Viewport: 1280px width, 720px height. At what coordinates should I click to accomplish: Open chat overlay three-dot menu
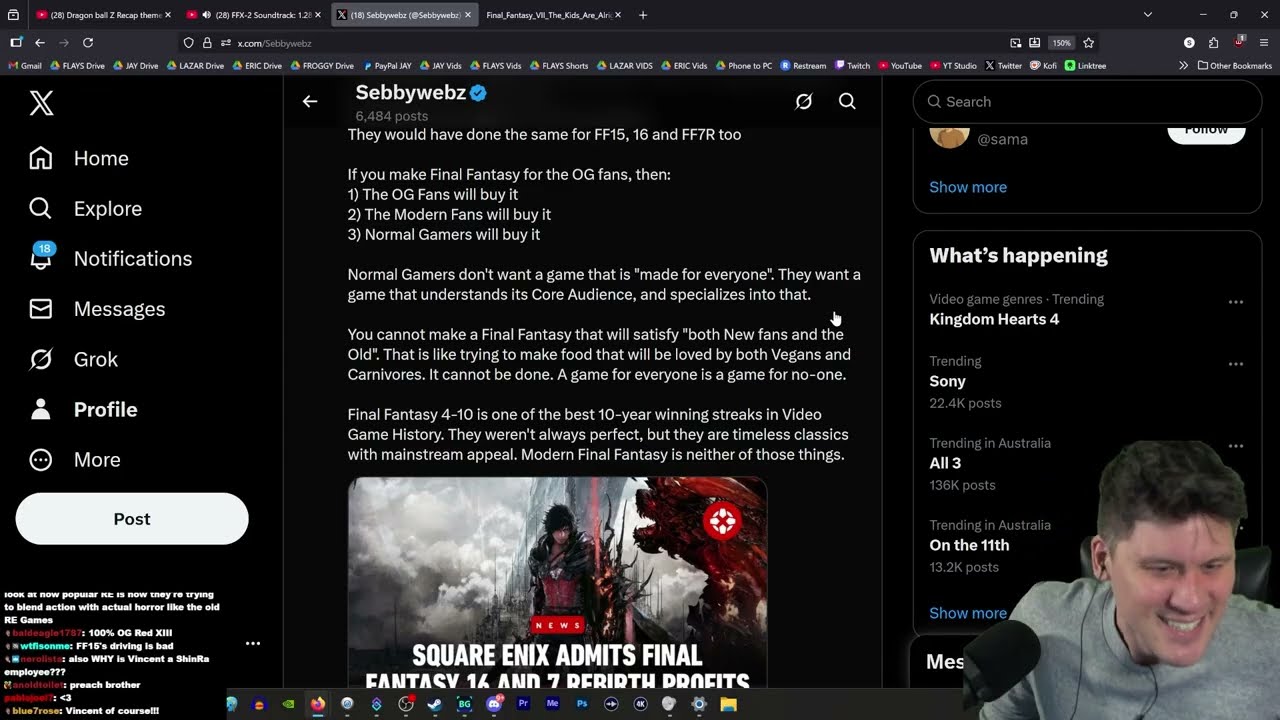[253, 644]
